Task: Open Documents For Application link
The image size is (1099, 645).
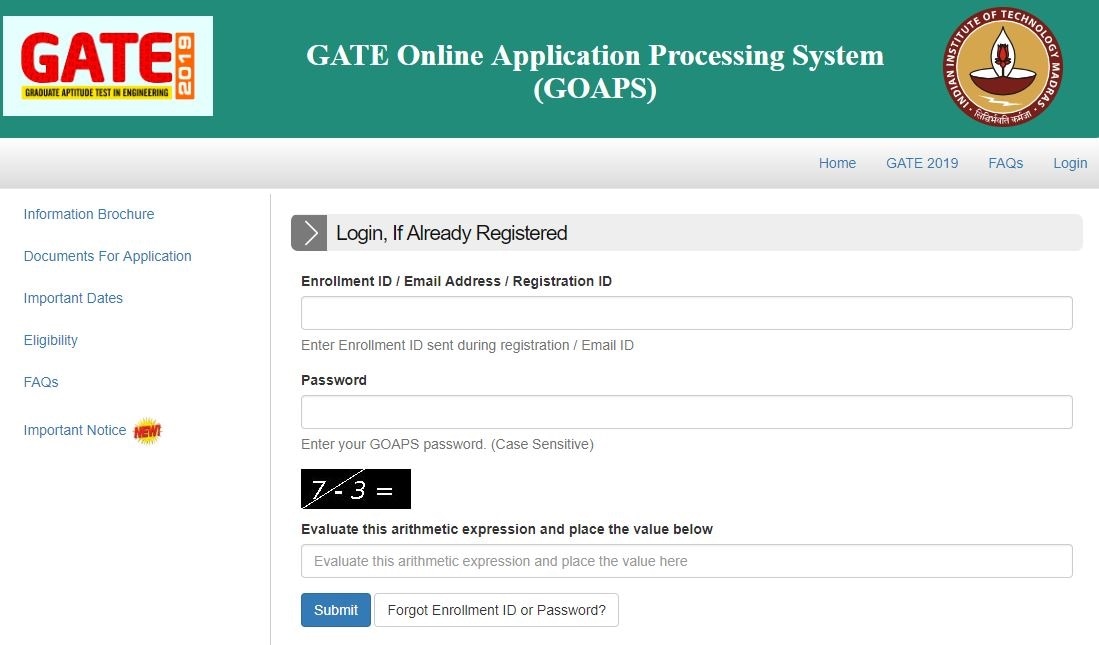Action: pos(107,257)
